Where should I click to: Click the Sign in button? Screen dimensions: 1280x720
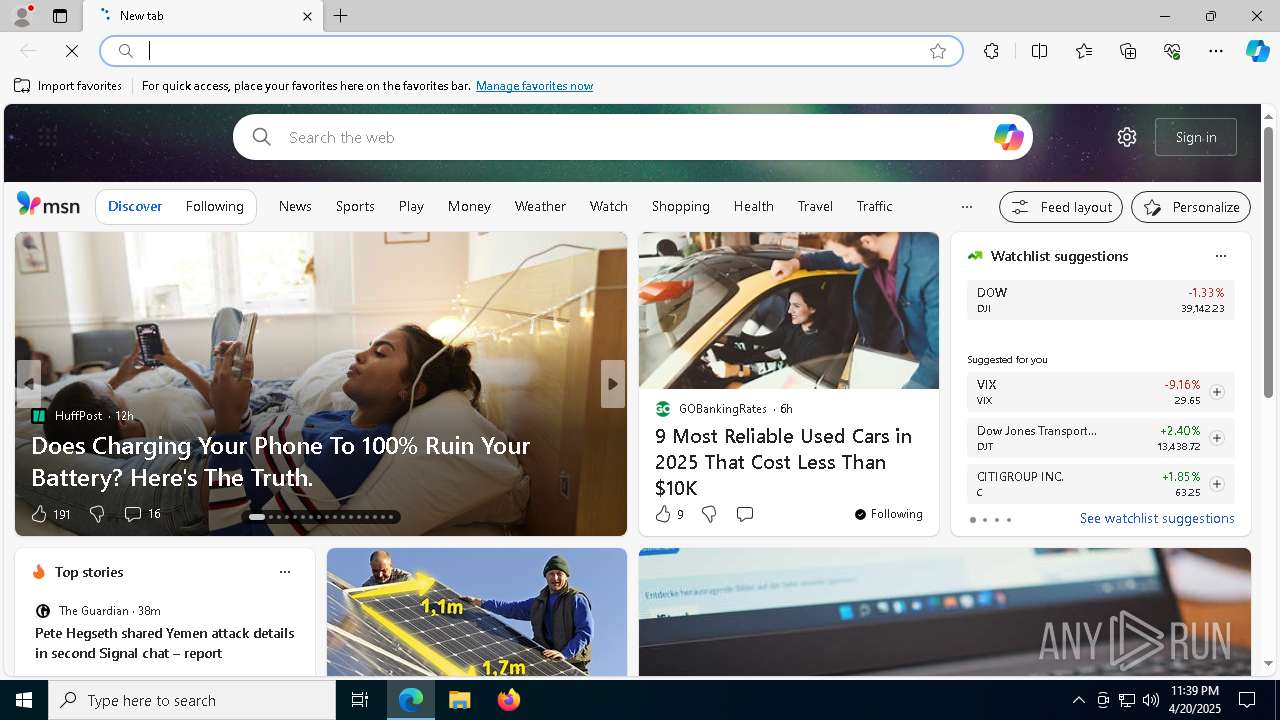click(1196, 137)
